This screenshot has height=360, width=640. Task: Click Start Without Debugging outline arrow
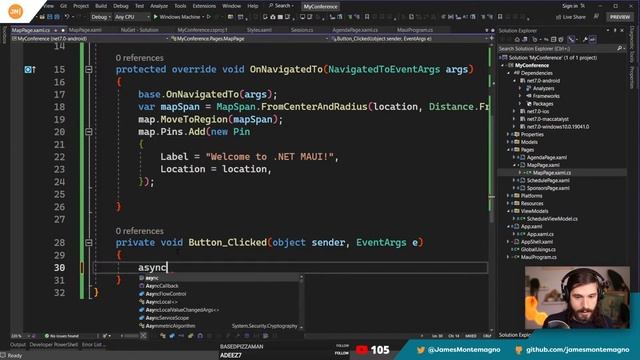(209, 17)
